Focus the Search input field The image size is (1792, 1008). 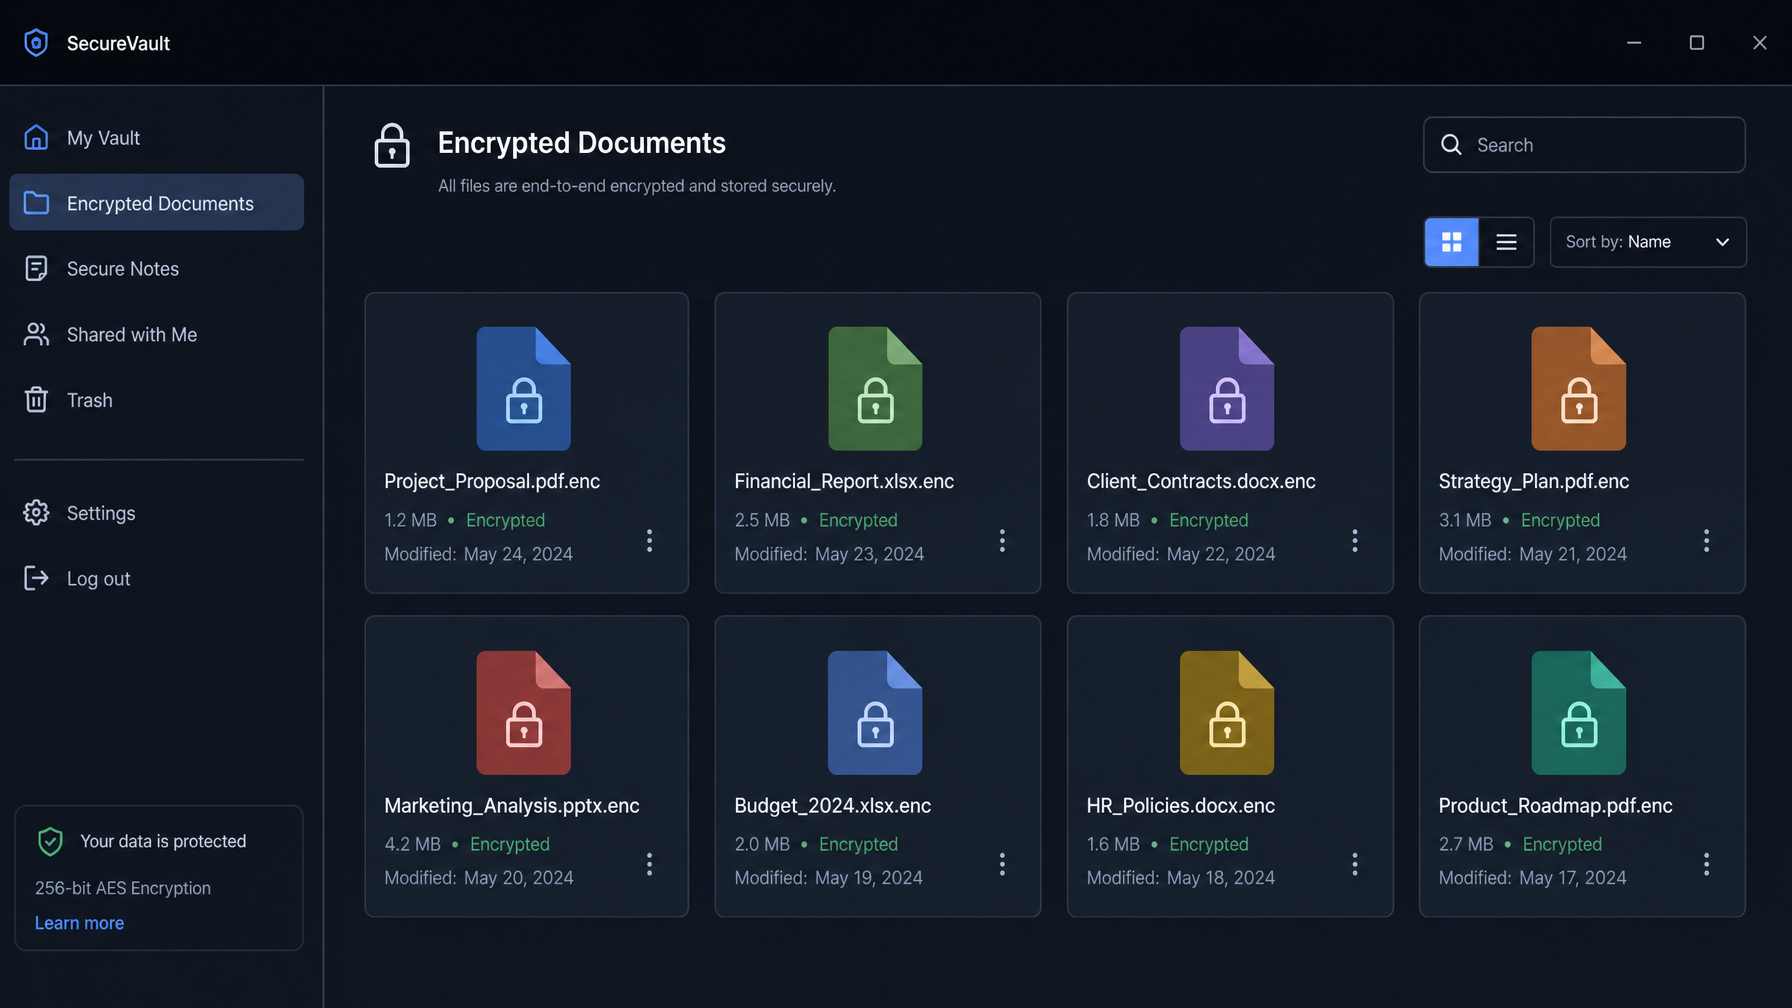[1584, 145]
